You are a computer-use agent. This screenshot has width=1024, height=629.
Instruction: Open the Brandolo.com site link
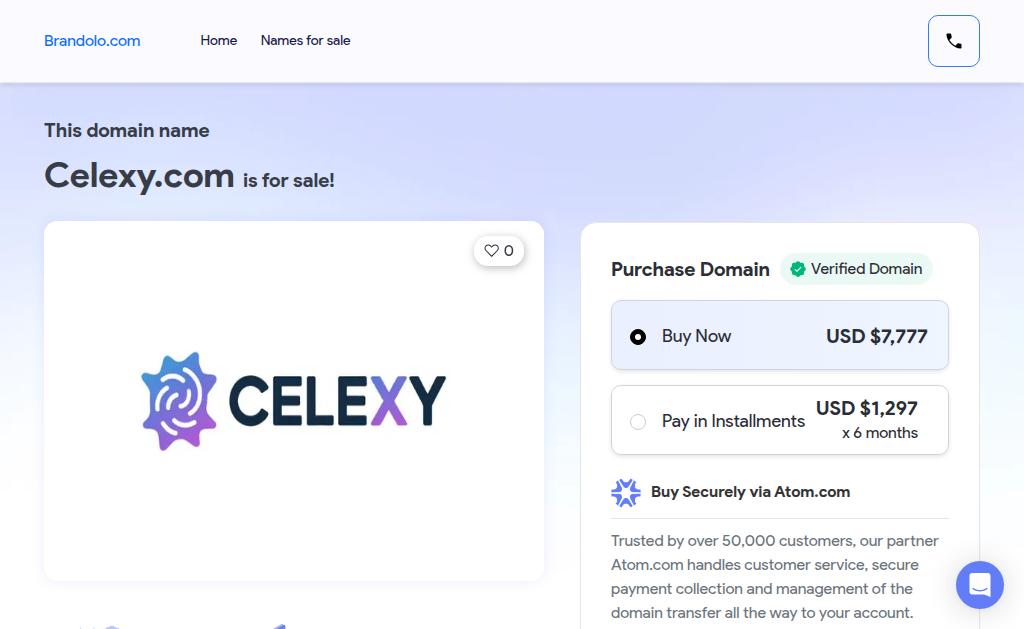click(92, 41)
